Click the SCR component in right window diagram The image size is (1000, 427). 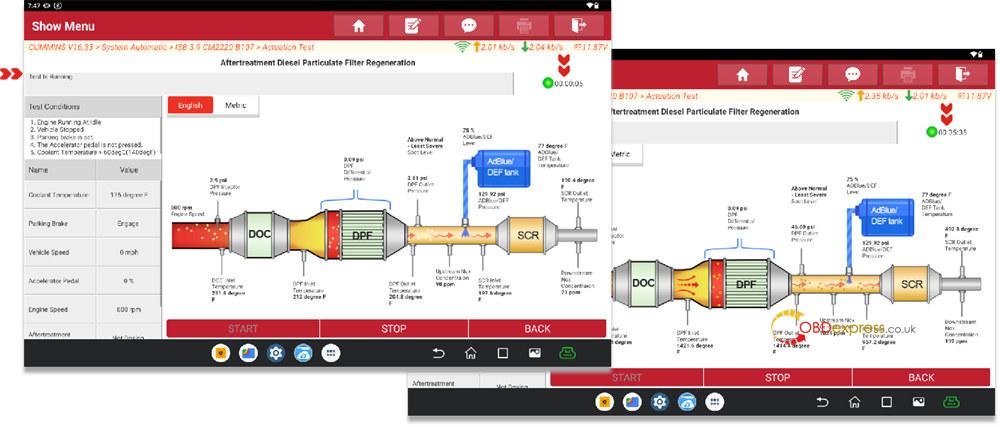912,284
